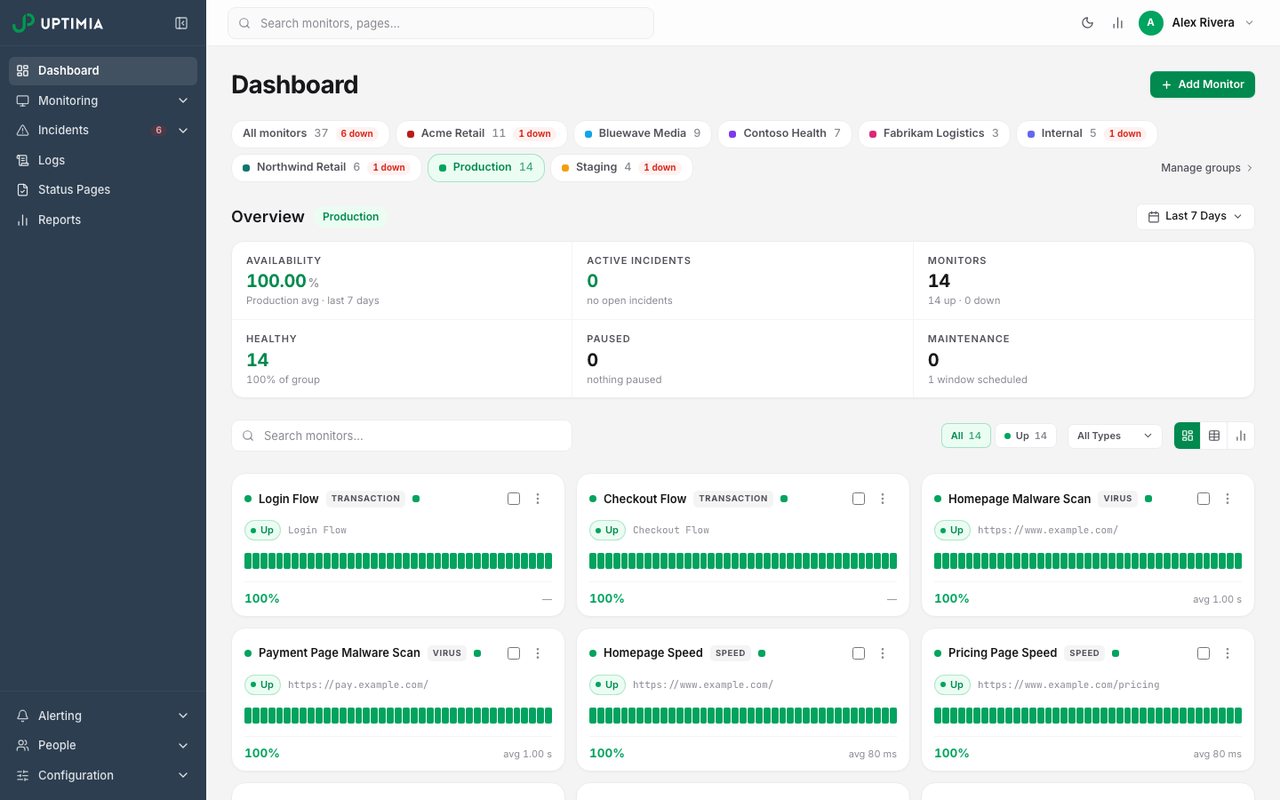Collapse the sidebar with the panel icon

click(181, 23)
